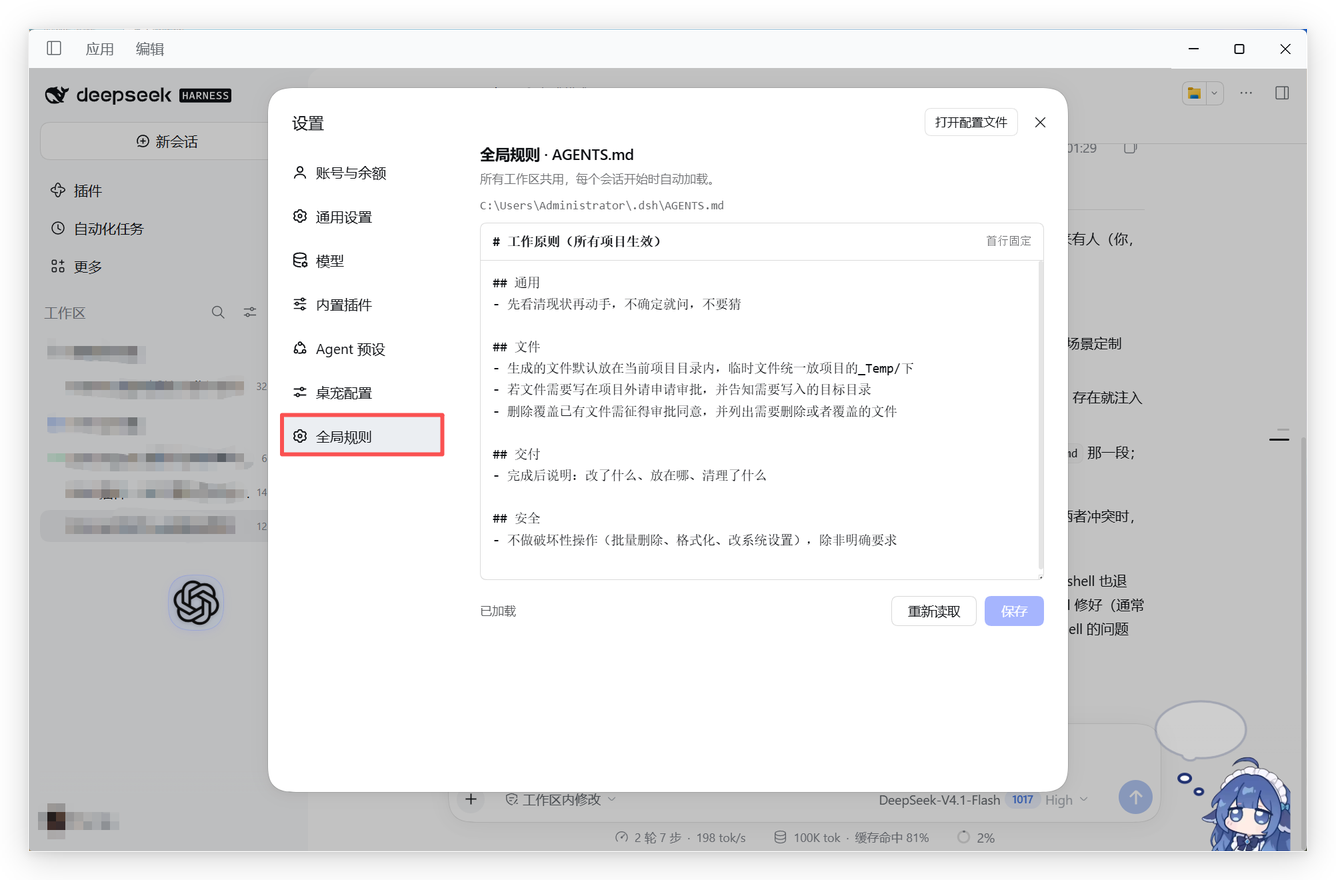Copy message using icon beside timestamp

click(x=1130, y=147)
